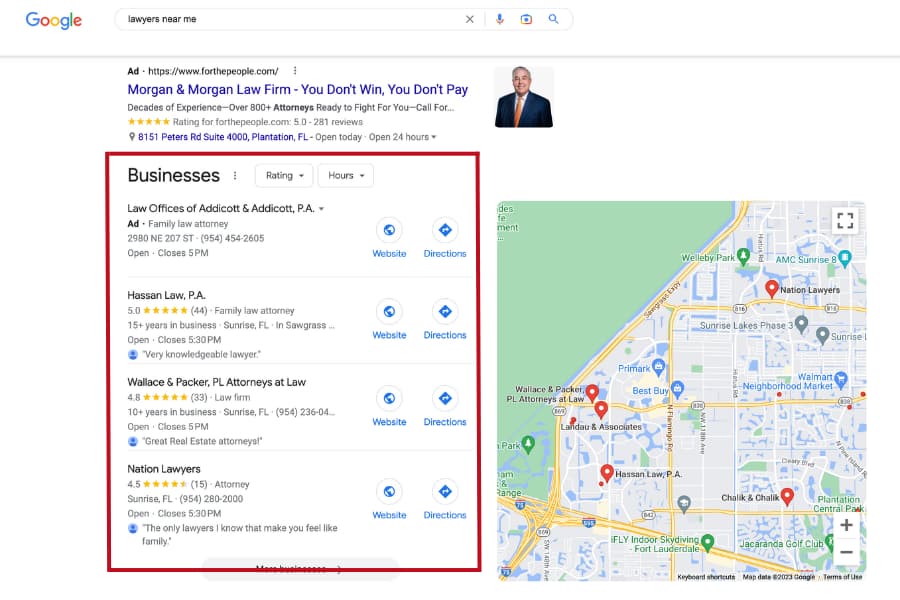
Task: Get Directions to Wallace & Packer
Action: click(x=445, y=398)
